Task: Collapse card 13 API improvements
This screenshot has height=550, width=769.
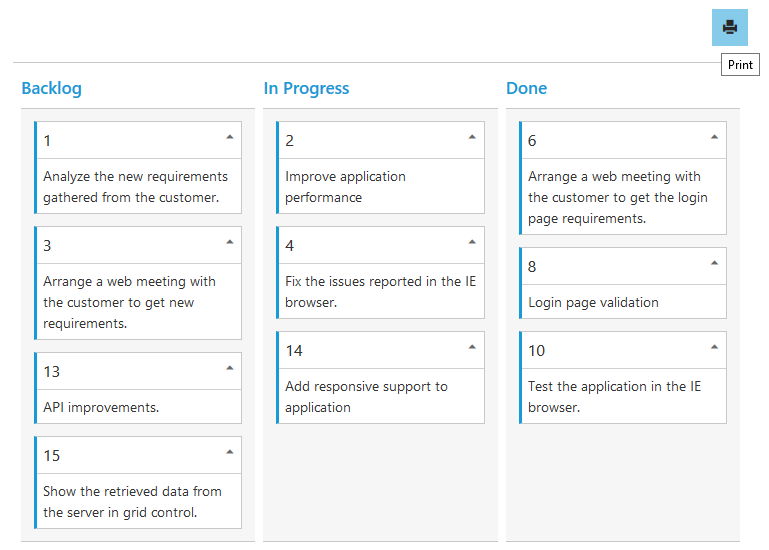Action: (x=230, y=368)
